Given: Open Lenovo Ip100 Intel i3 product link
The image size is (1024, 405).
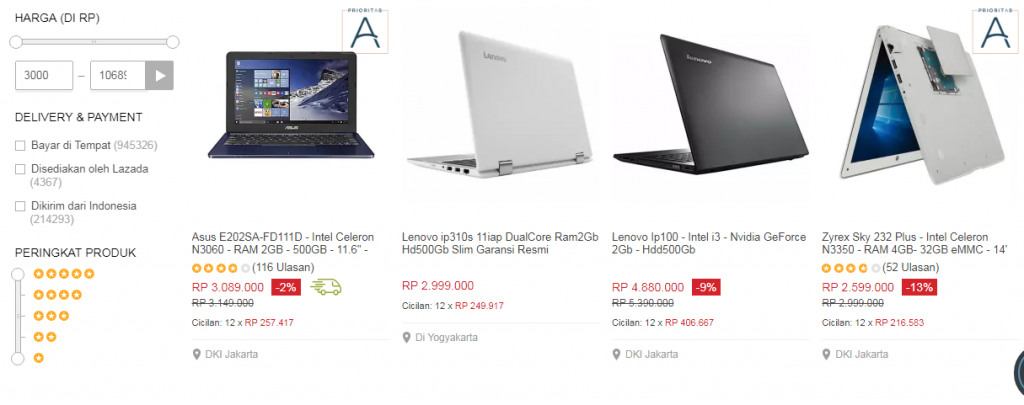Looking at the screenshot, I should [709, 243].
